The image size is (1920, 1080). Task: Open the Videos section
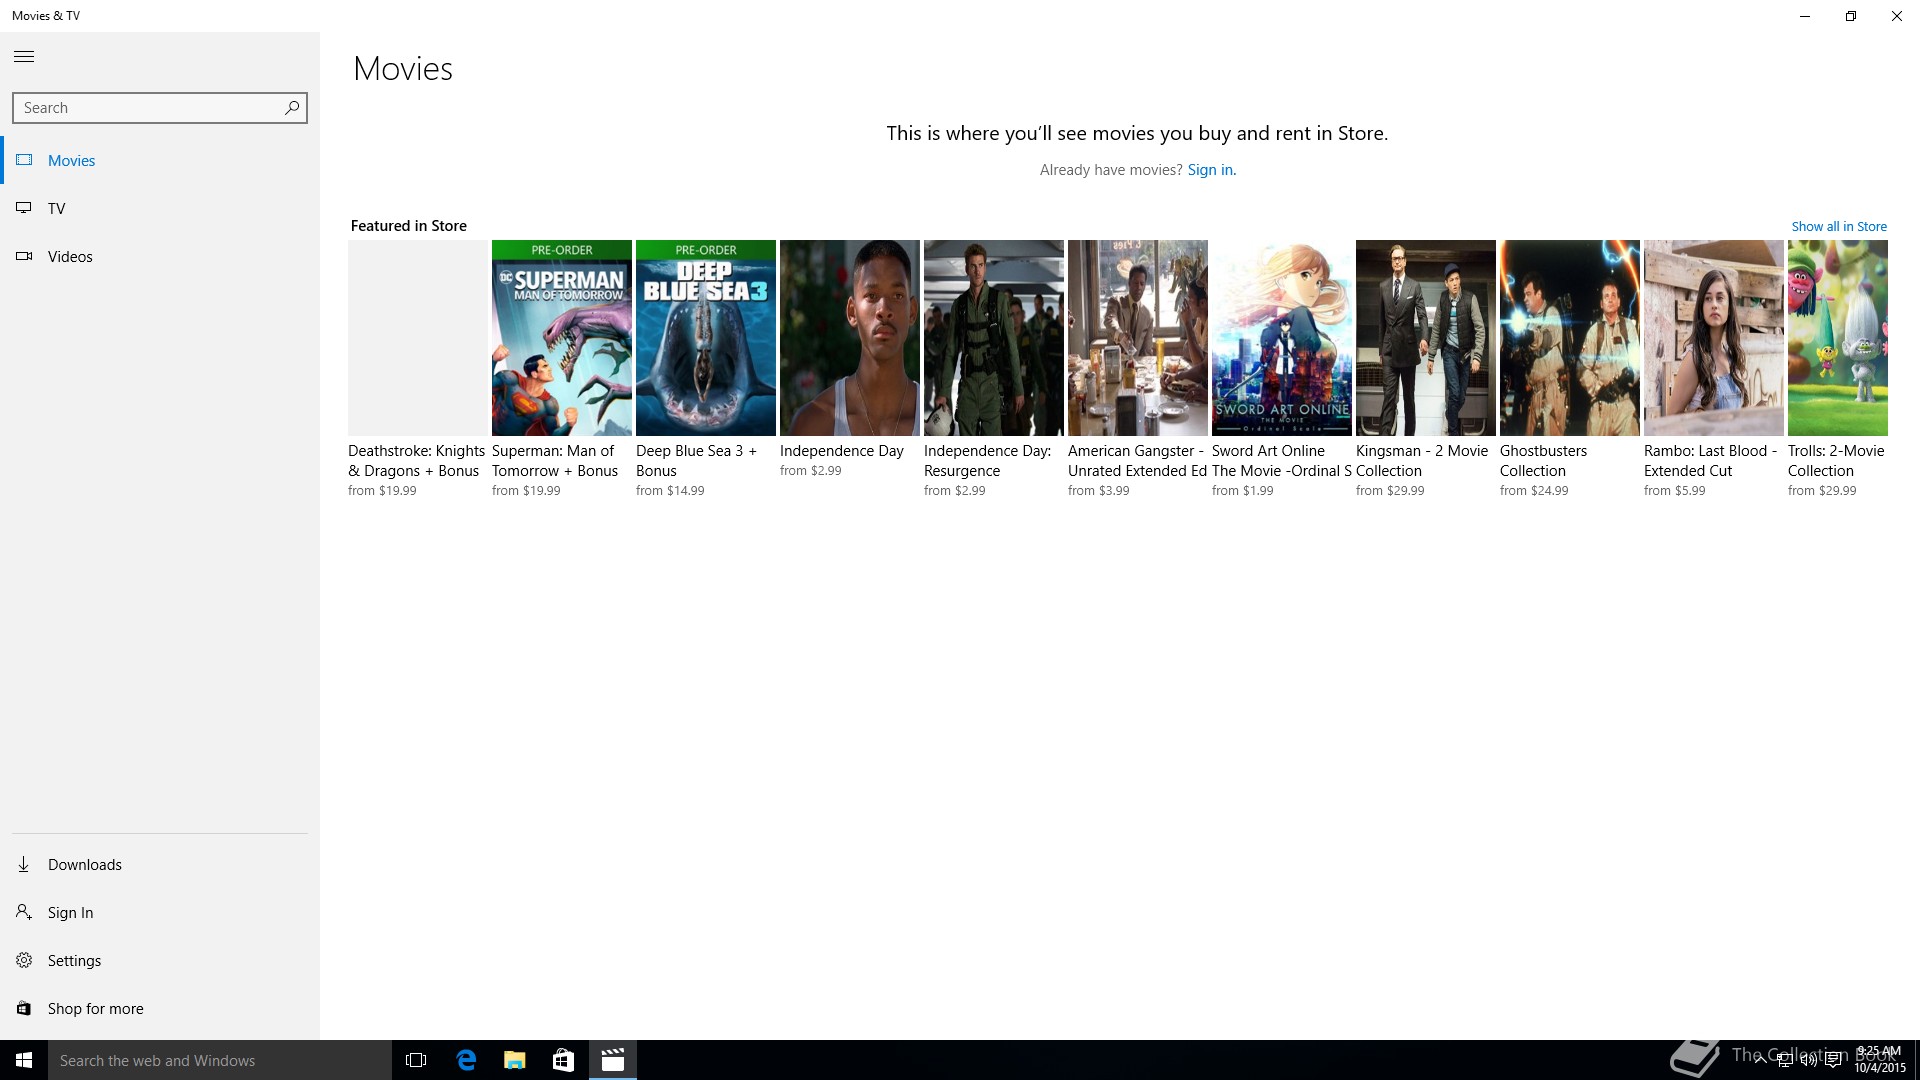tap(160, 256)
